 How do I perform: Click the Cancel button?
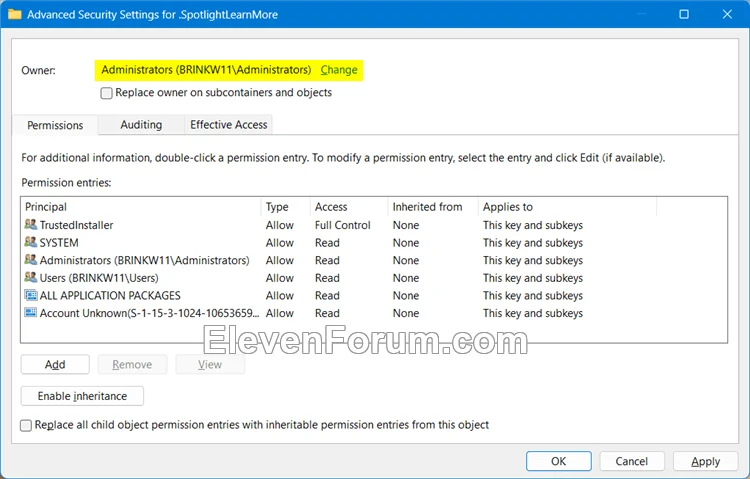(x=632, y=461)
